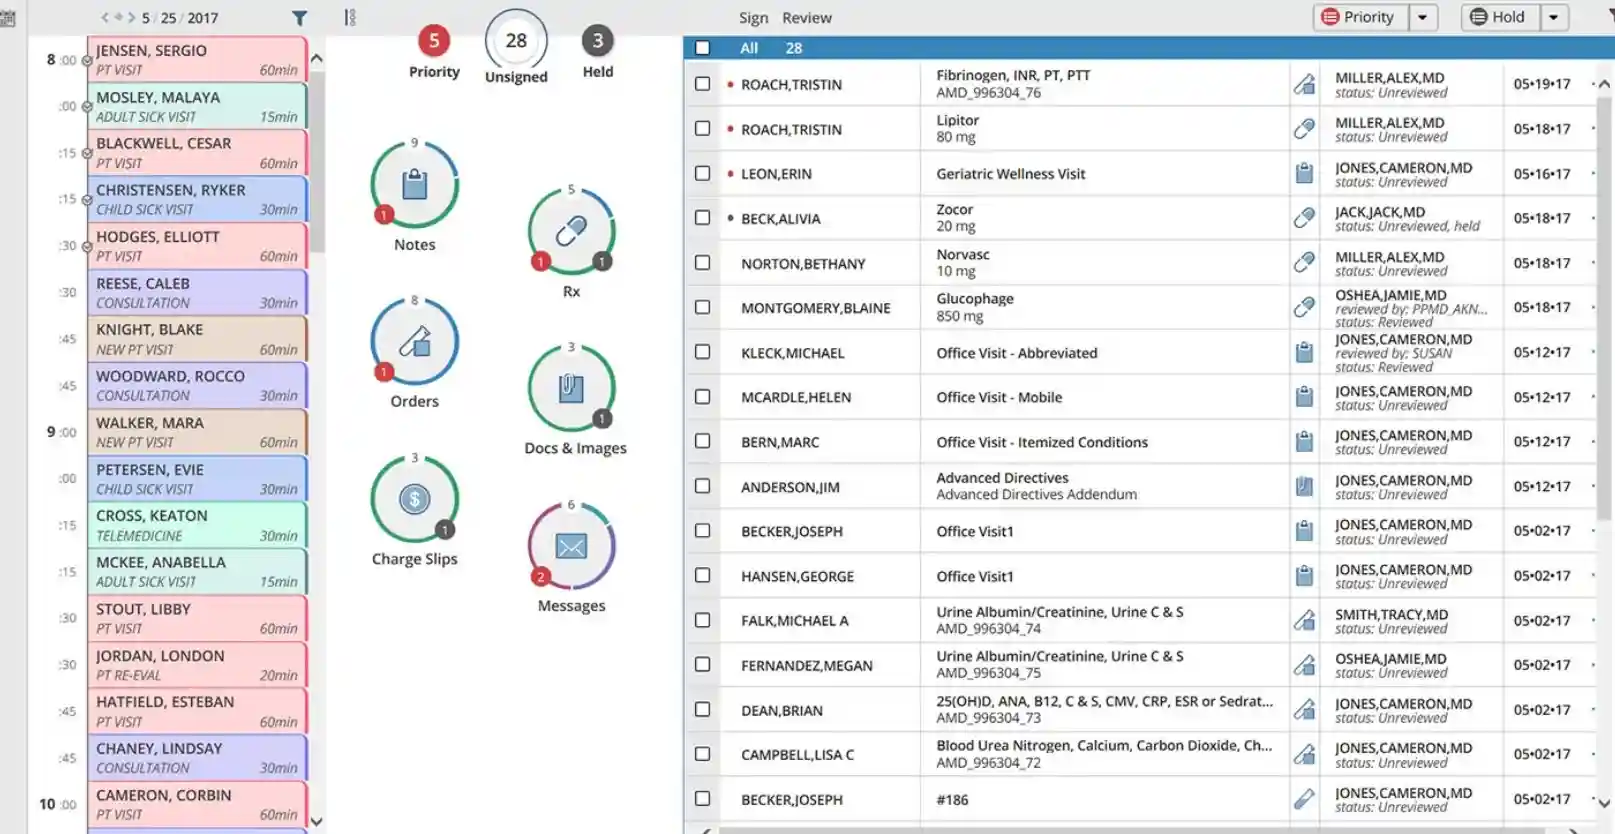
Task: Show the 5 Priority items badge
Action: 434,40
